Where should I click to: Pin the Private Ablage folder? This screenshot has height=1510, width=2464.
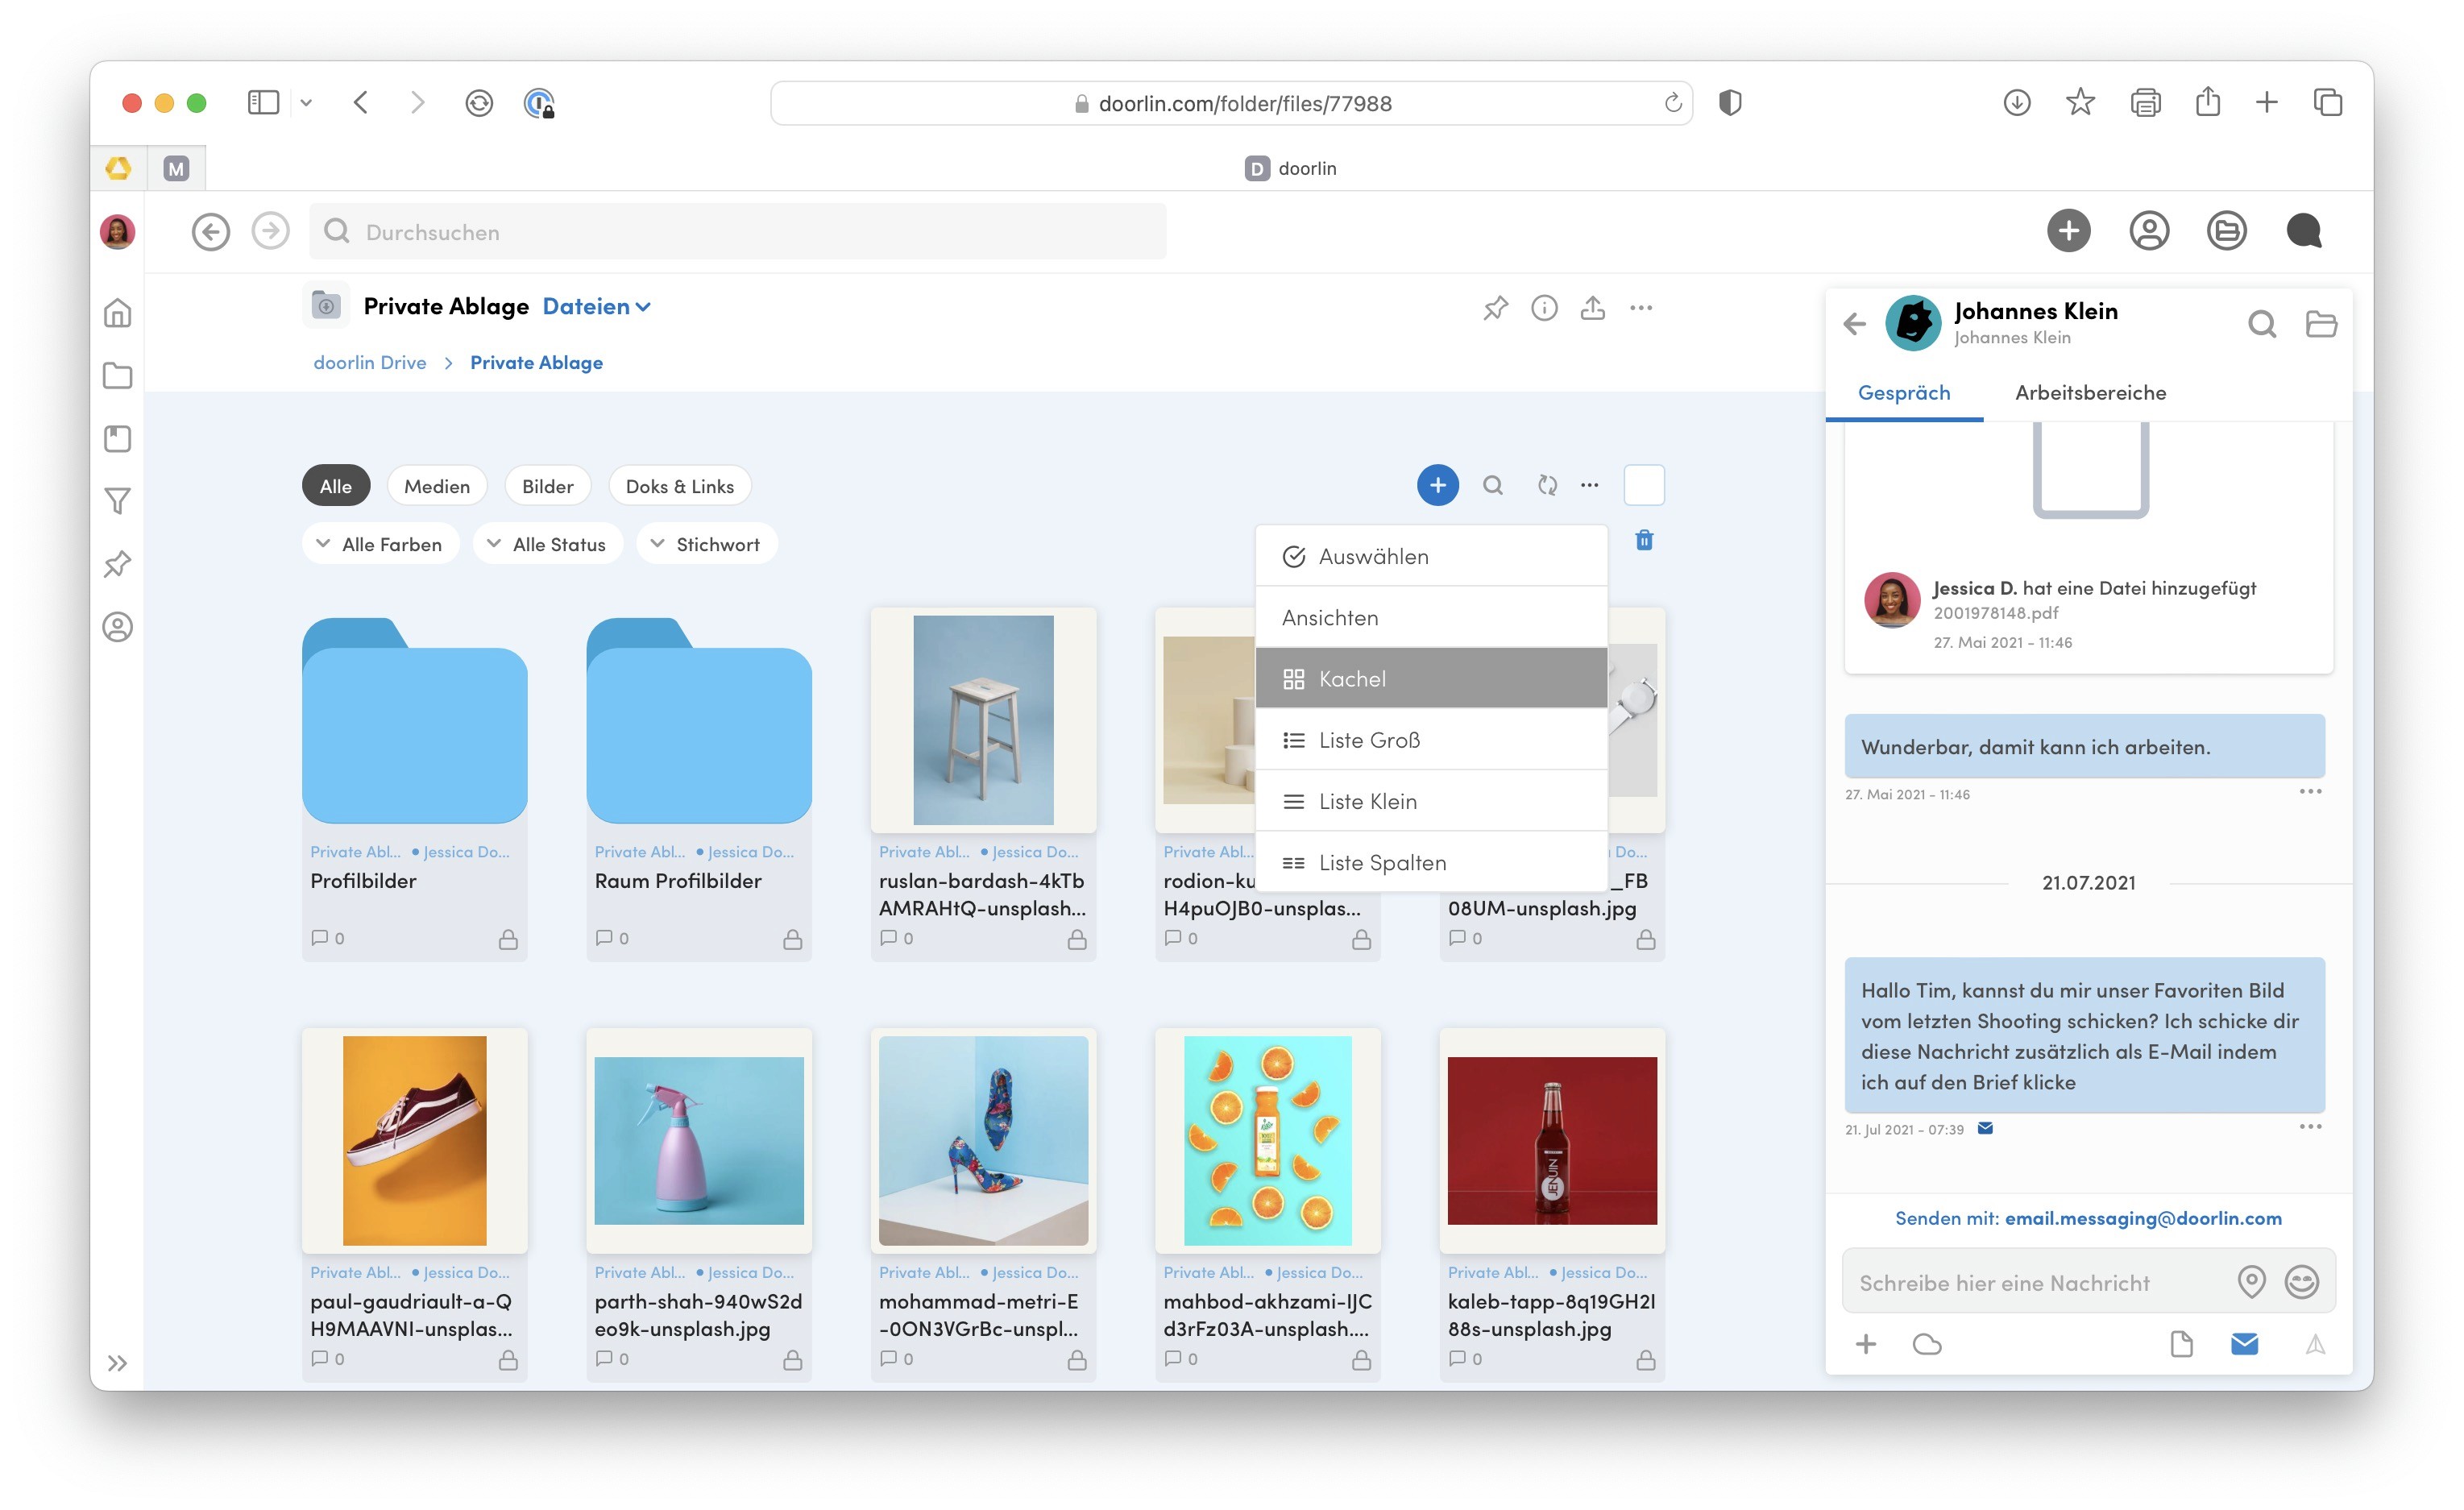[1495, 308]
